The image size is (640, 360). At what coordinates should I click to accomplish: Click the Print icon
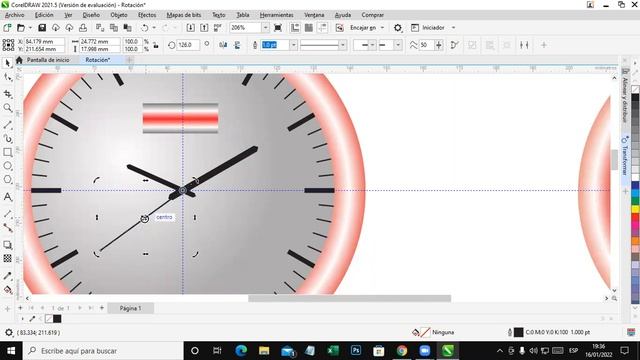coord(83,28)
